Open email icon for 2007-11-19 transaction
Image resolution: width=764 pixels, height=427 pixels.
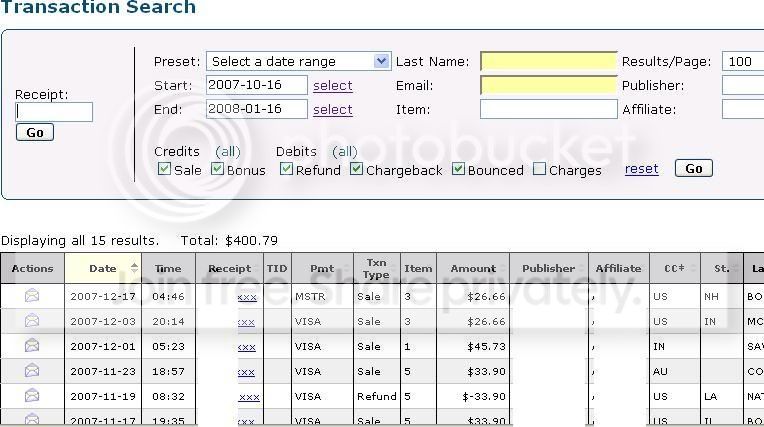coord(32,396)
